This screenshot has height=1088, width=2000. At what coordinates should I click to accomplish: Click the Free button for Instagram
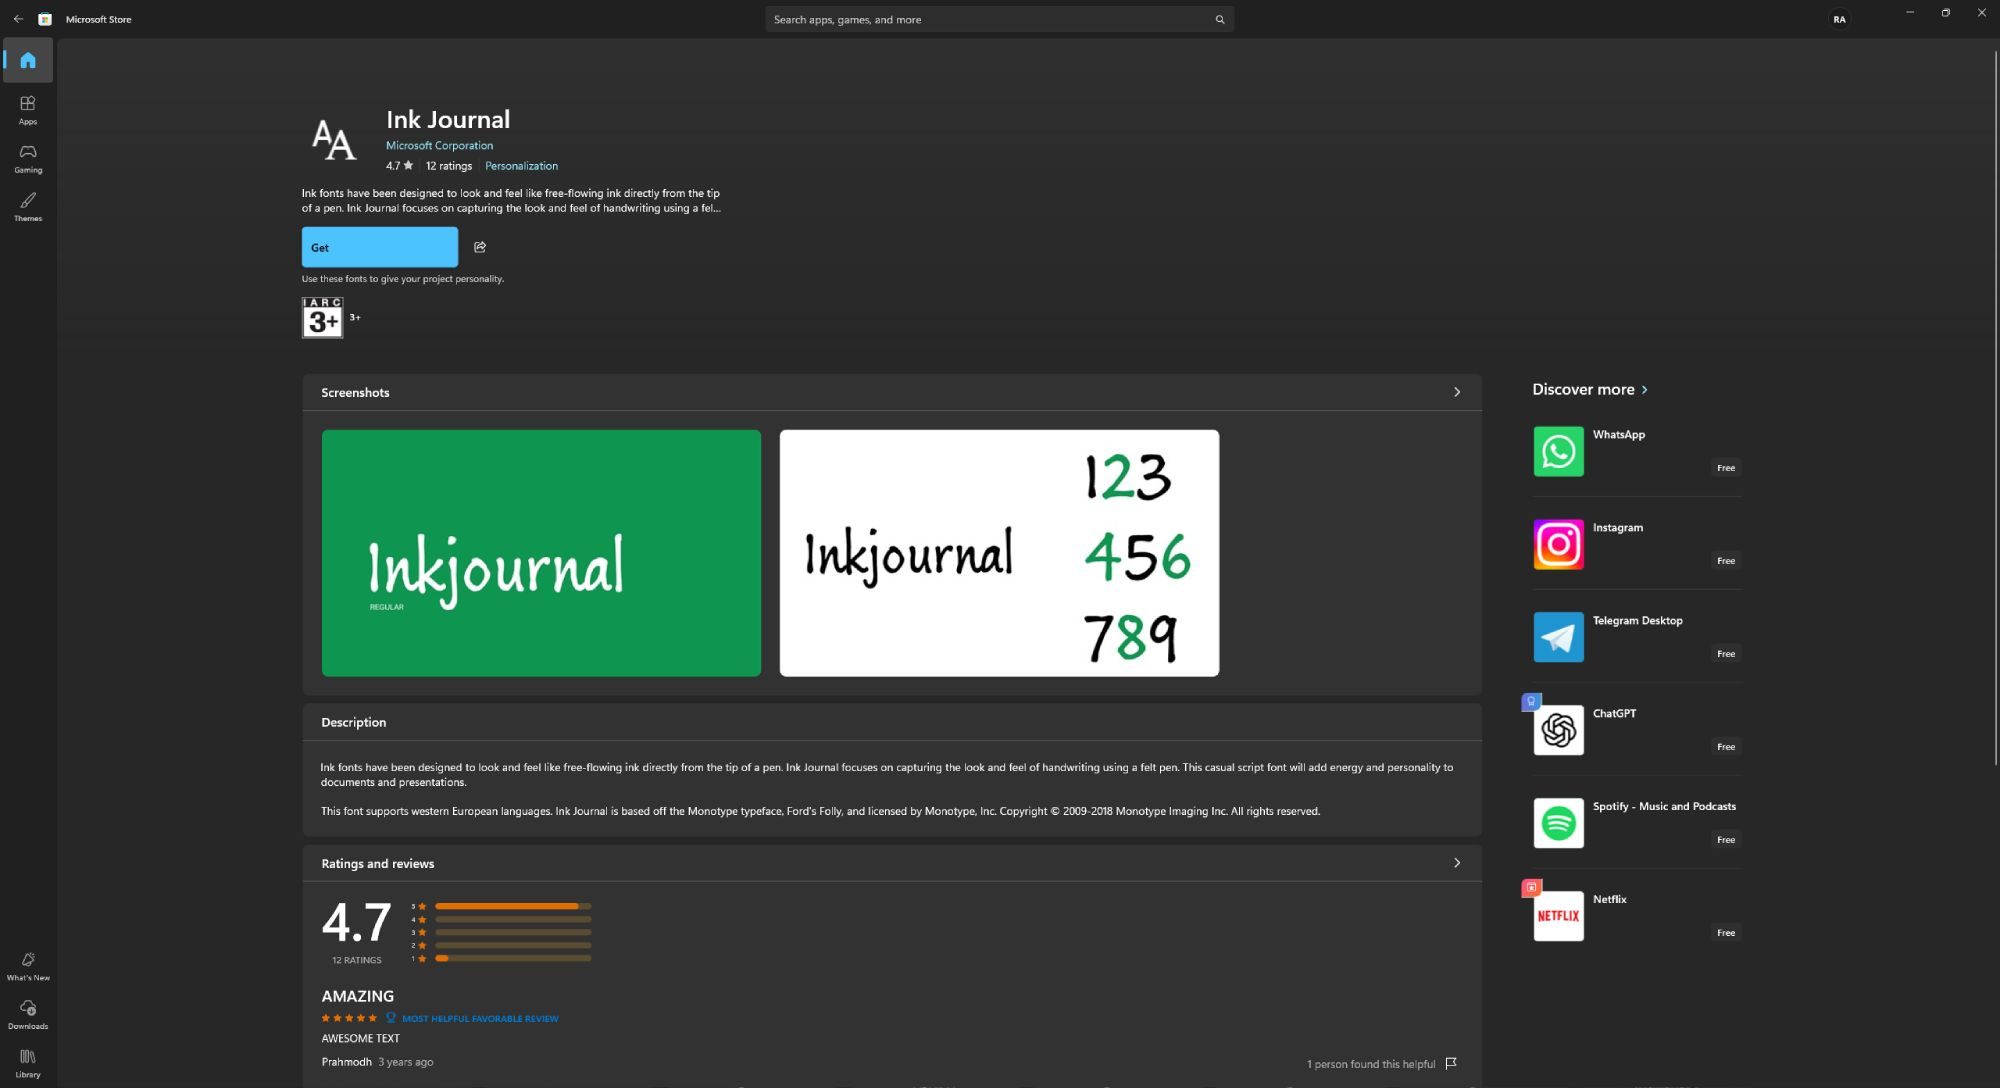[1726, 560]
